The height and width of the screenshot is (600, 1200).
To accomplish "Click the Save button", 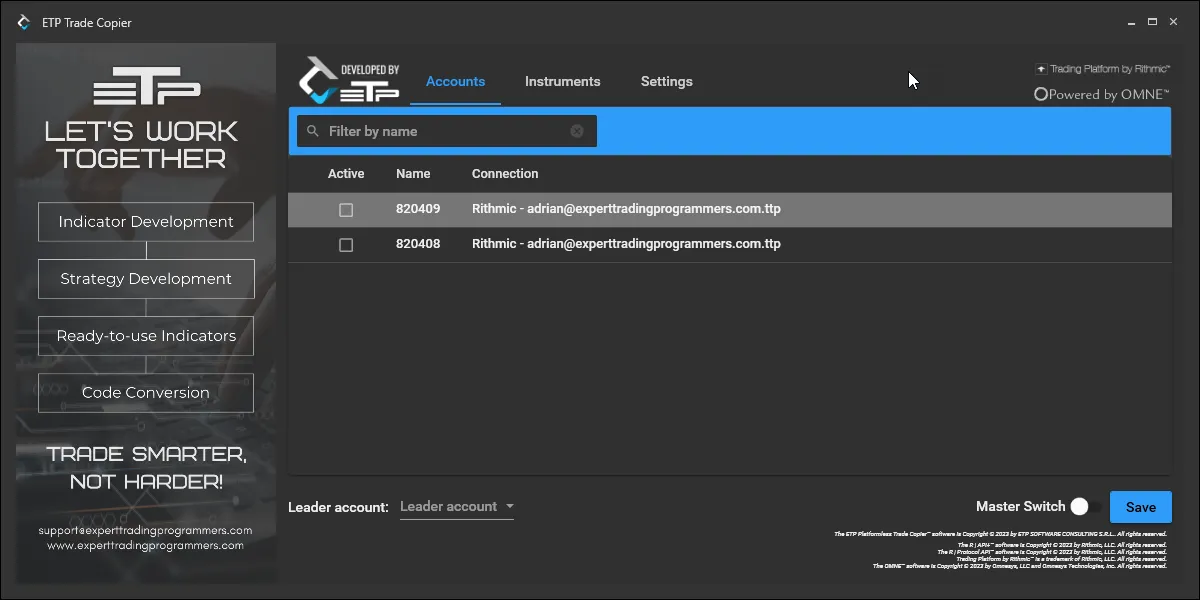I will tap(1141, 507).
